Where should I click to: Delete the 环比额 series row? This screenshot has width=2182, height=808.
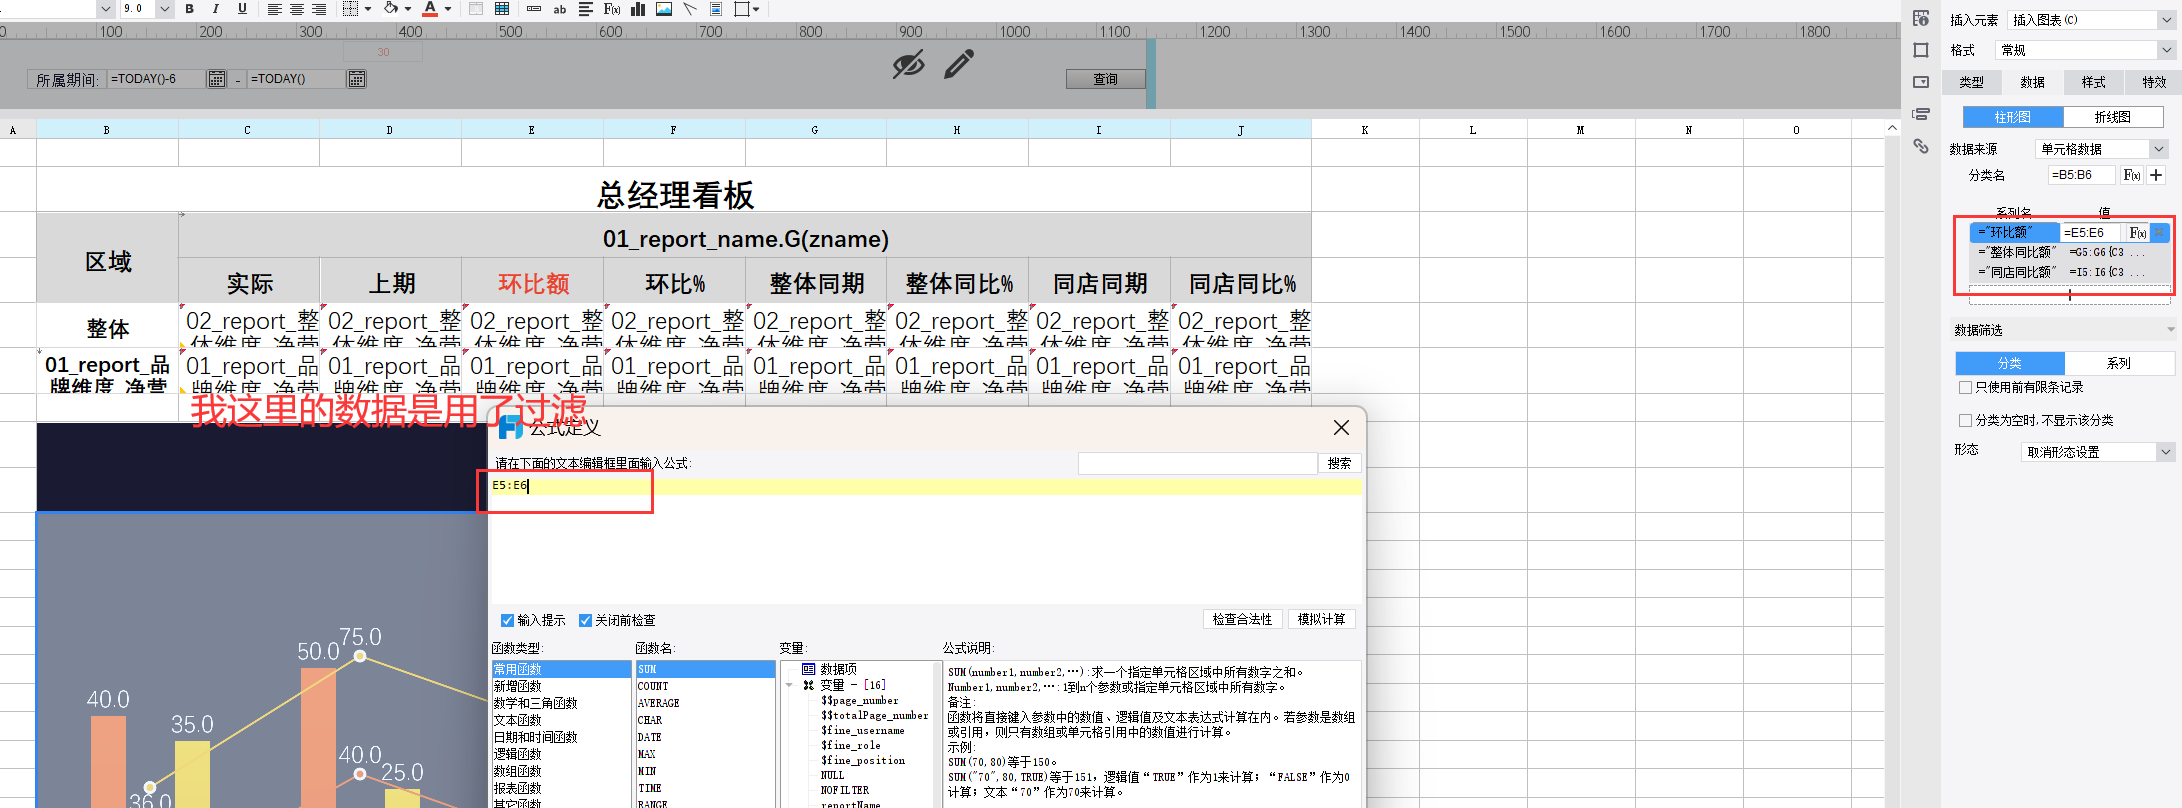pos(2159,232)
